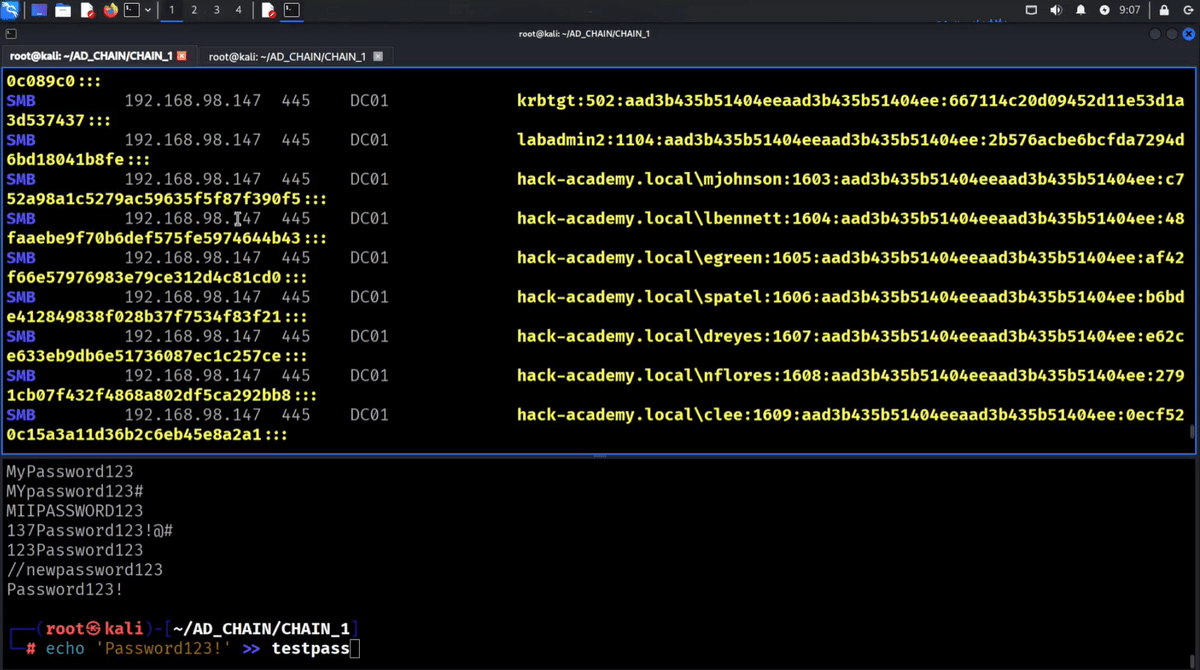The width and height of the screenshot is (1200, 670).
Task: Open terminal emulator launcher in panel
Action: tap(131, 10)
